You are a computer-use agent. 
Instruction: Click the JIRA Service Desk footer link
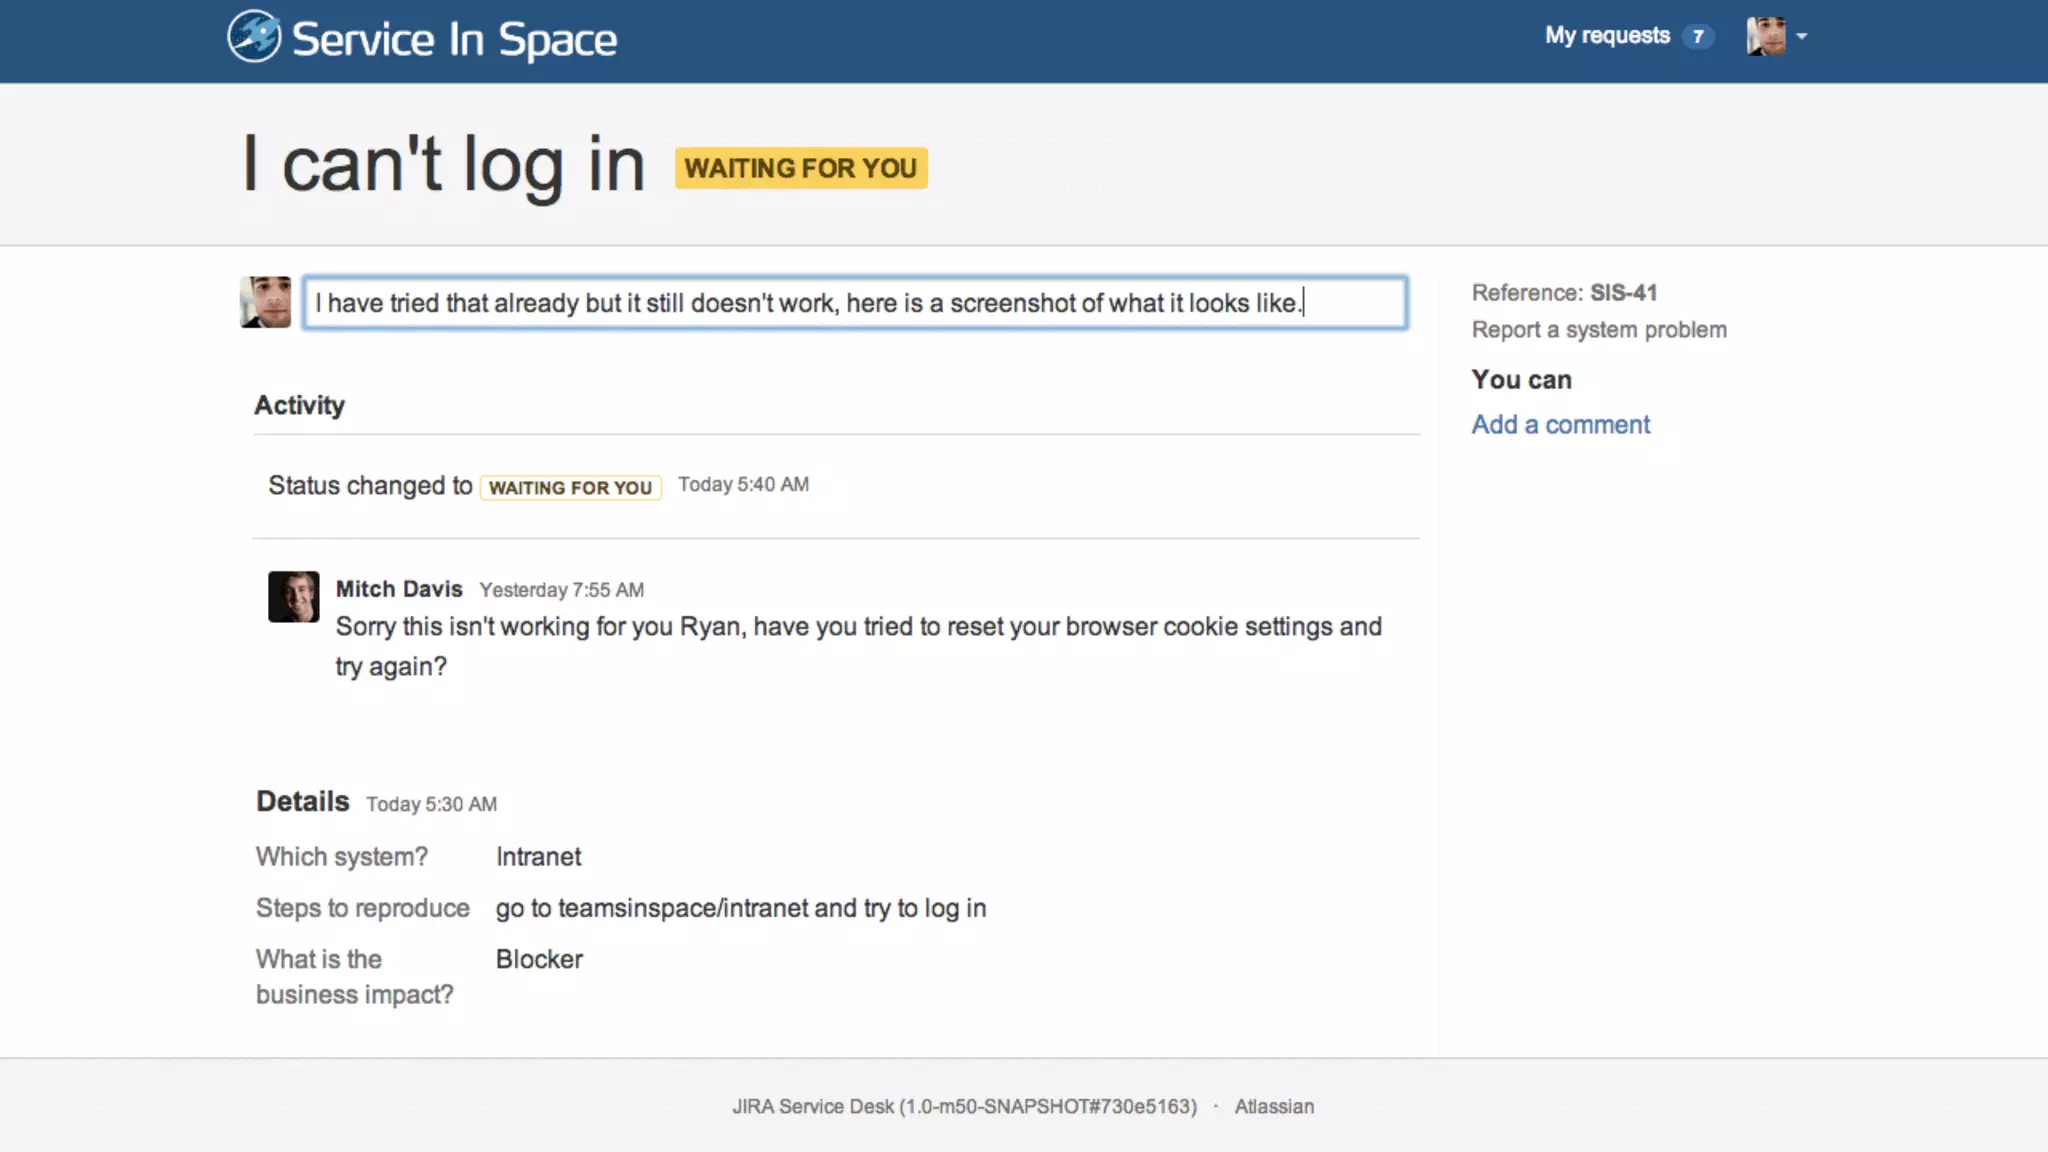pos(964,1107)
